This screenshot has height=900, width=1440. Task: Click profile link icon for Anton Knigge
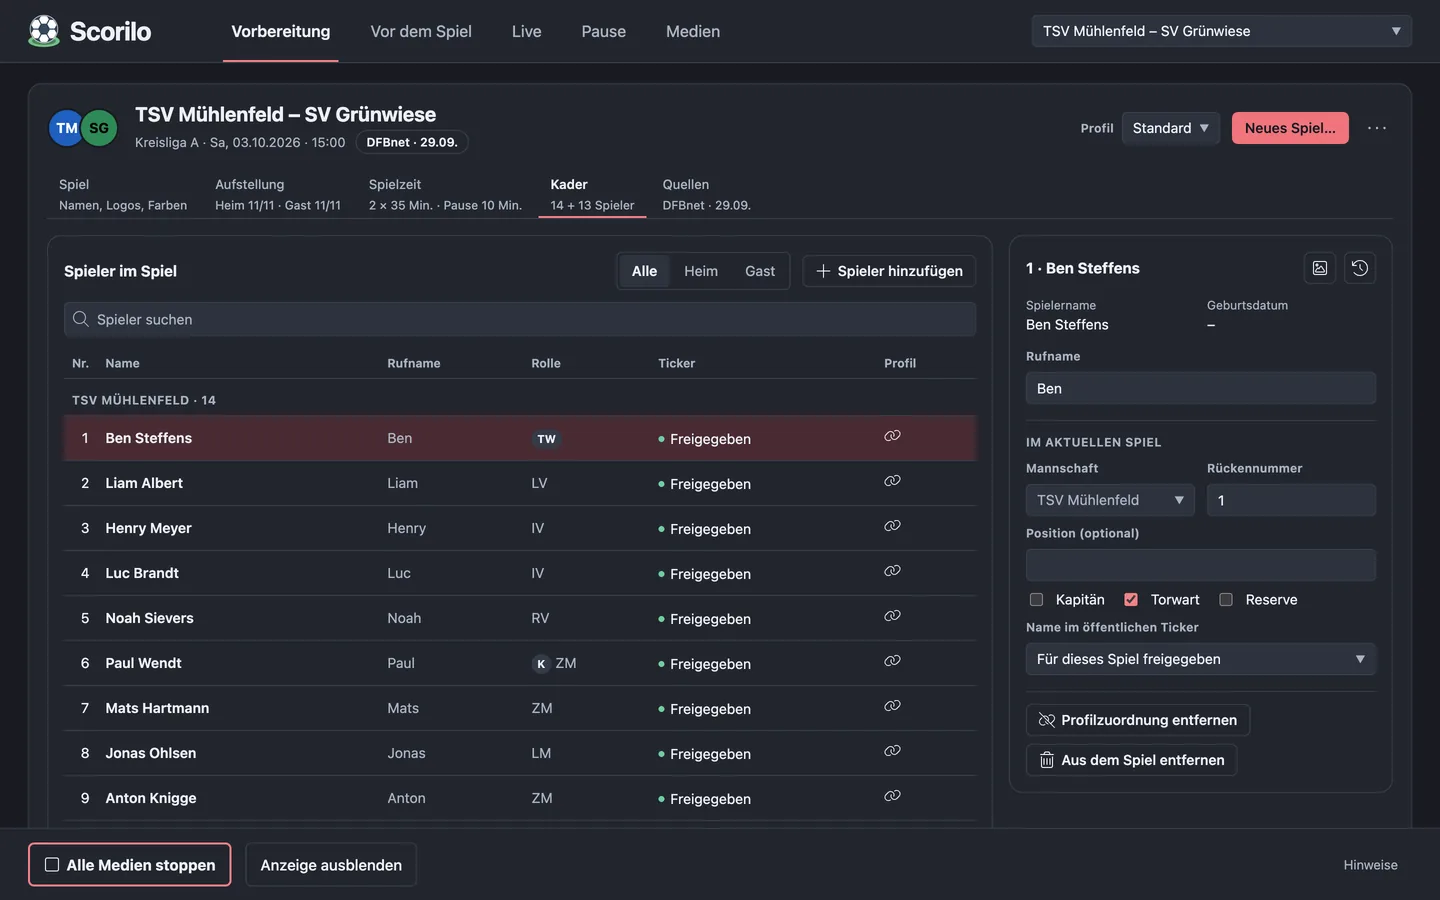point(892,796)
